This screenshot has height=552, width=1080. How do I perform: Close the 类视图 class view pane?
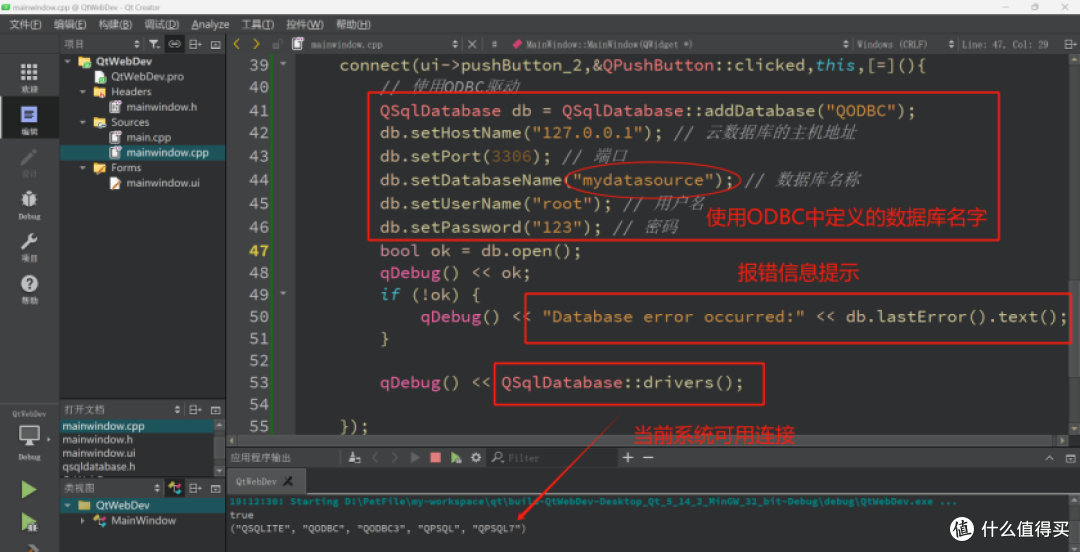[216, 488]
